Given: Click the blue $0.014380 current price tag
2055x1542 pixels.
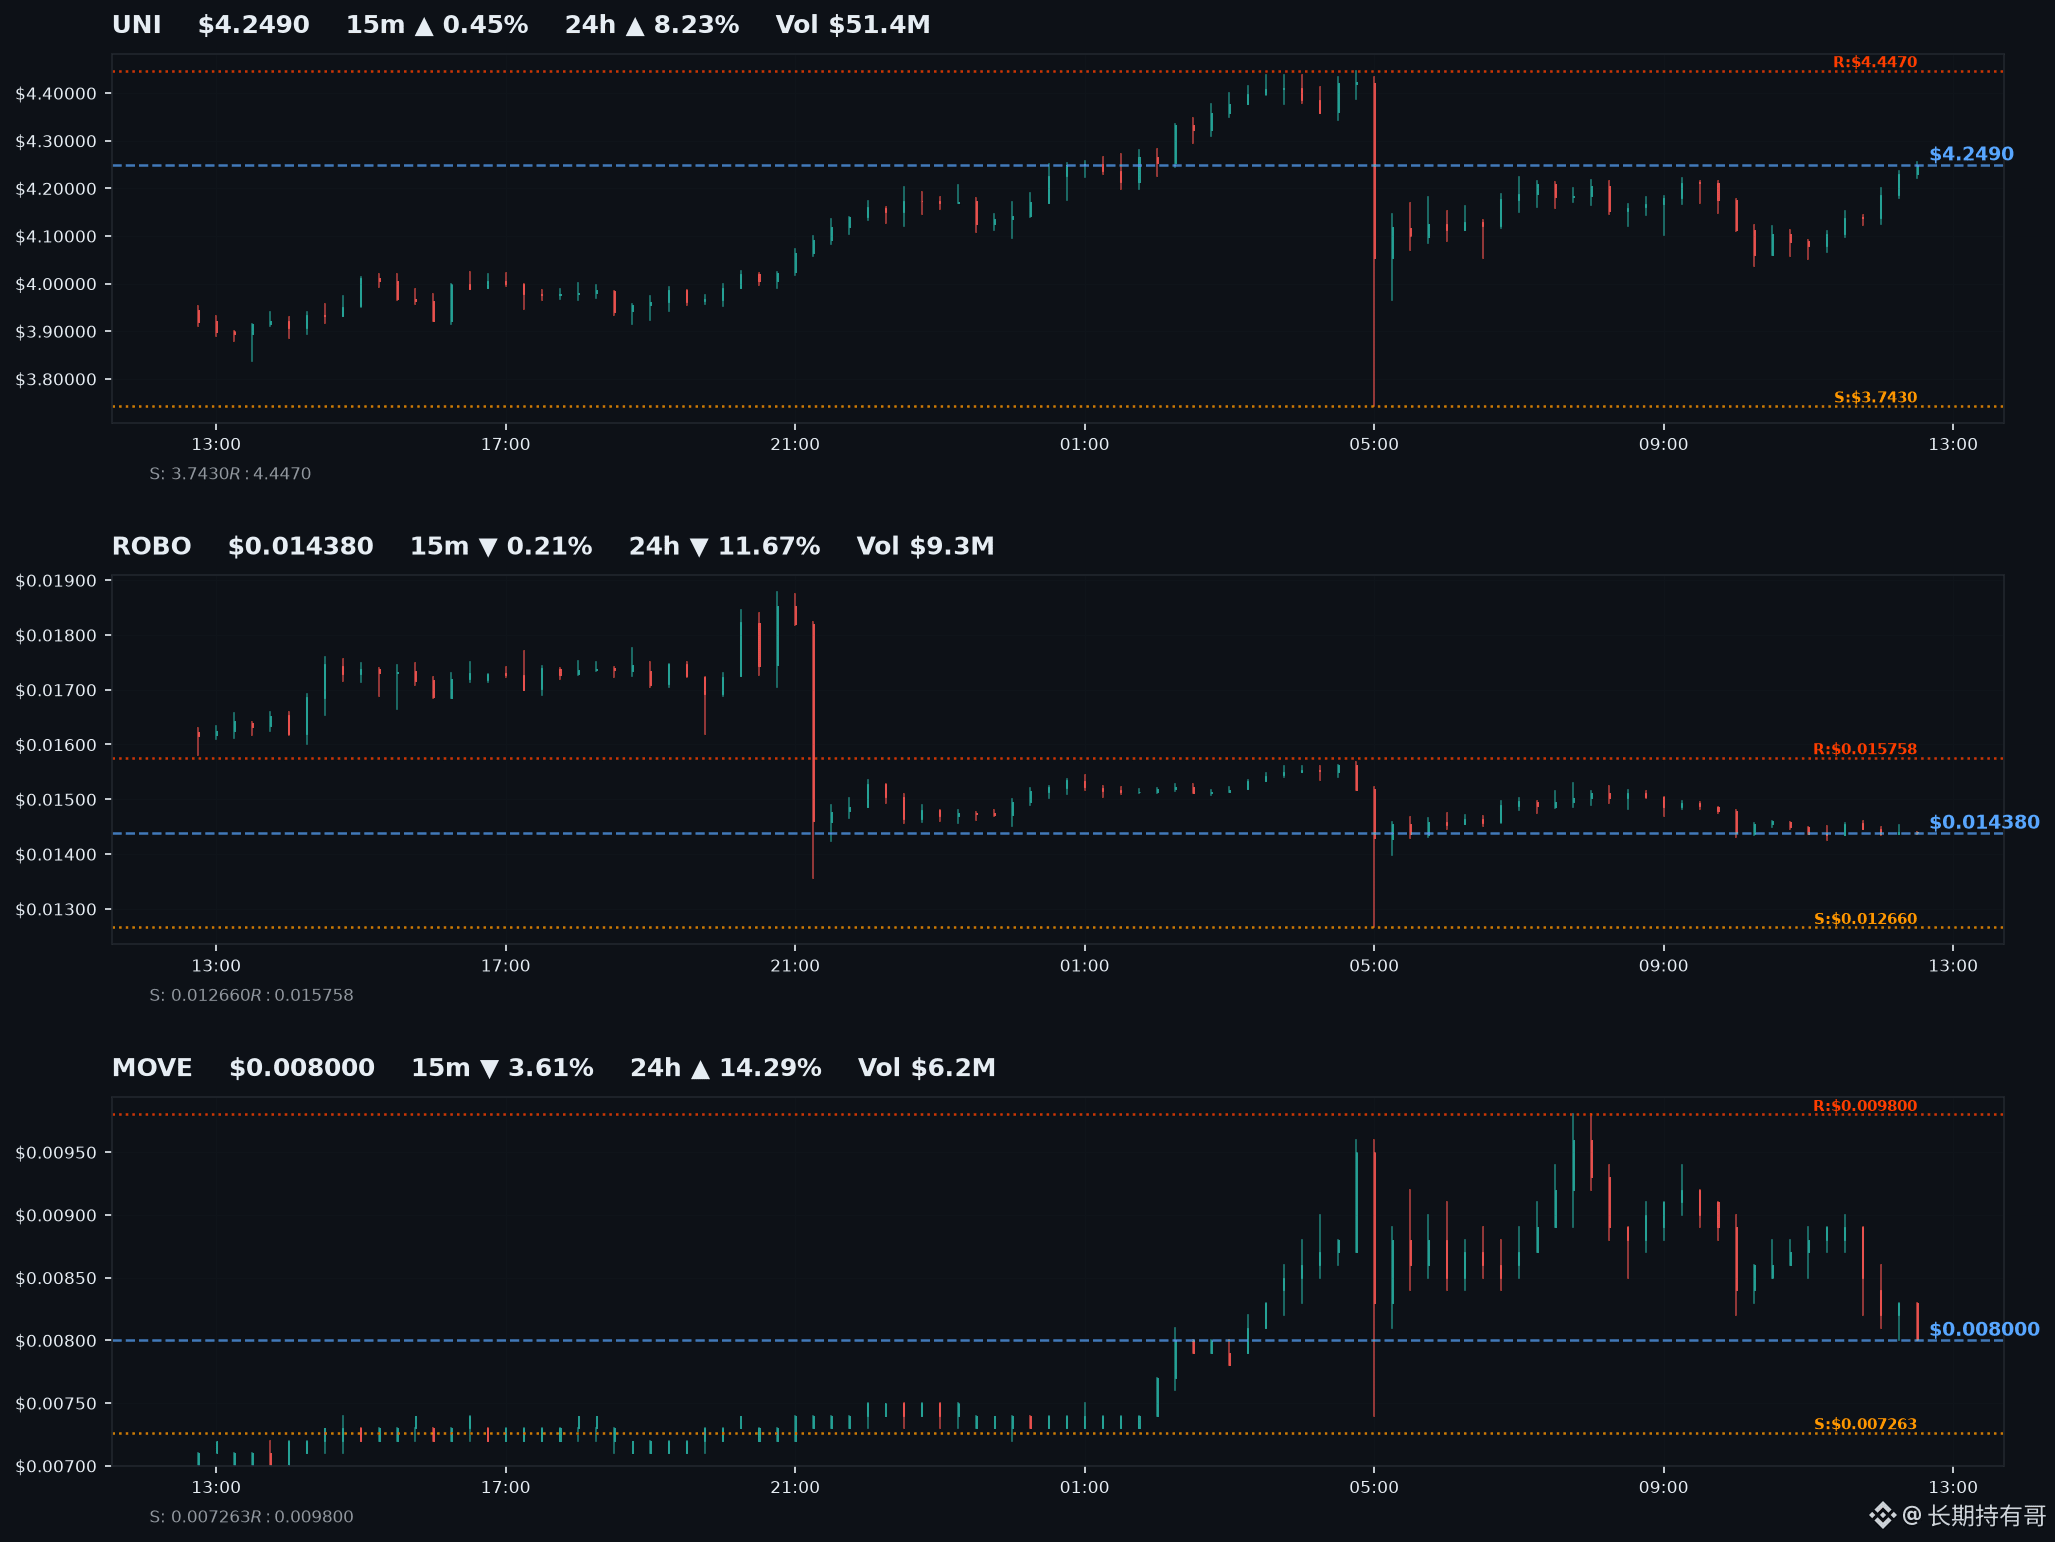Looking at the screenshot, I should (x=1984, y=822).
